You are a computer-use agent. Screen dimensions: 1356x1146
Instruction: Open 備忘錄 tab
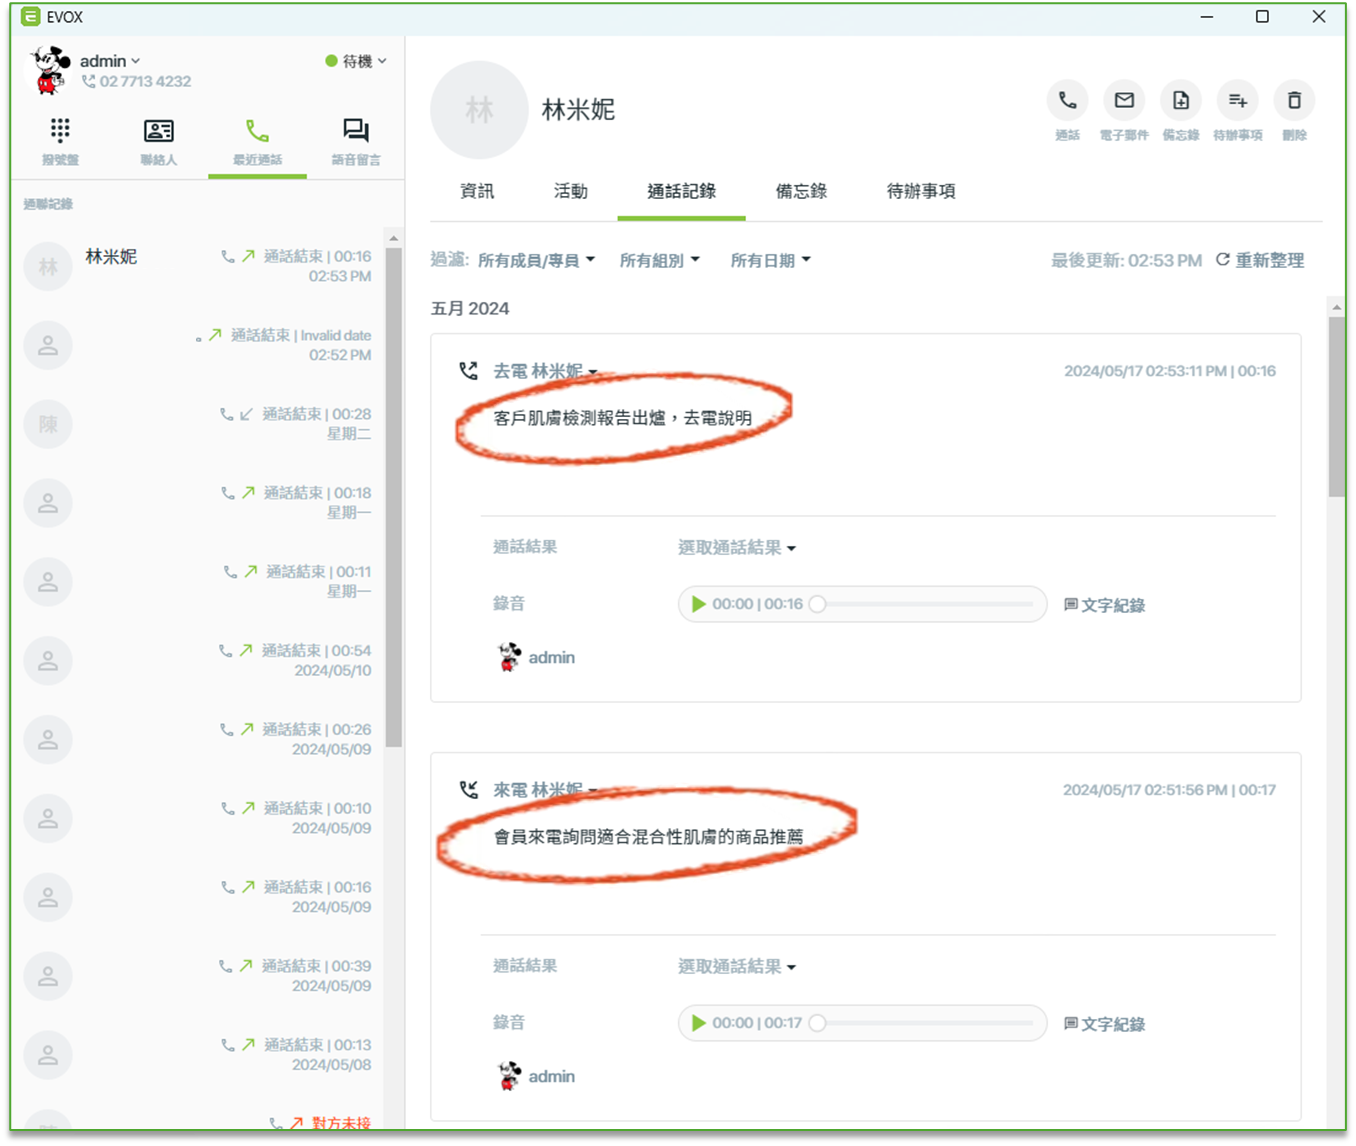pyautogui.click(x=801, y=191)
